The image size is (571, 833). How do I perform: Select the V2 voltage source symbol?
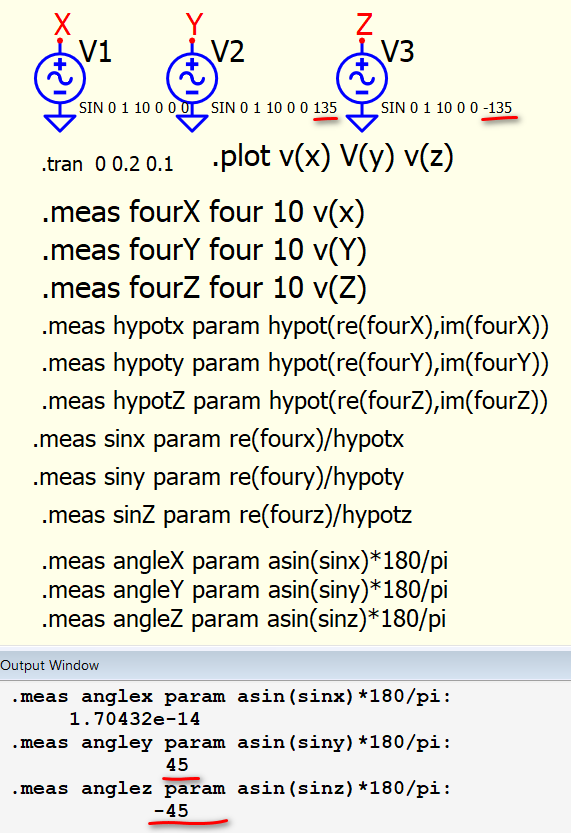click(192, 78)
